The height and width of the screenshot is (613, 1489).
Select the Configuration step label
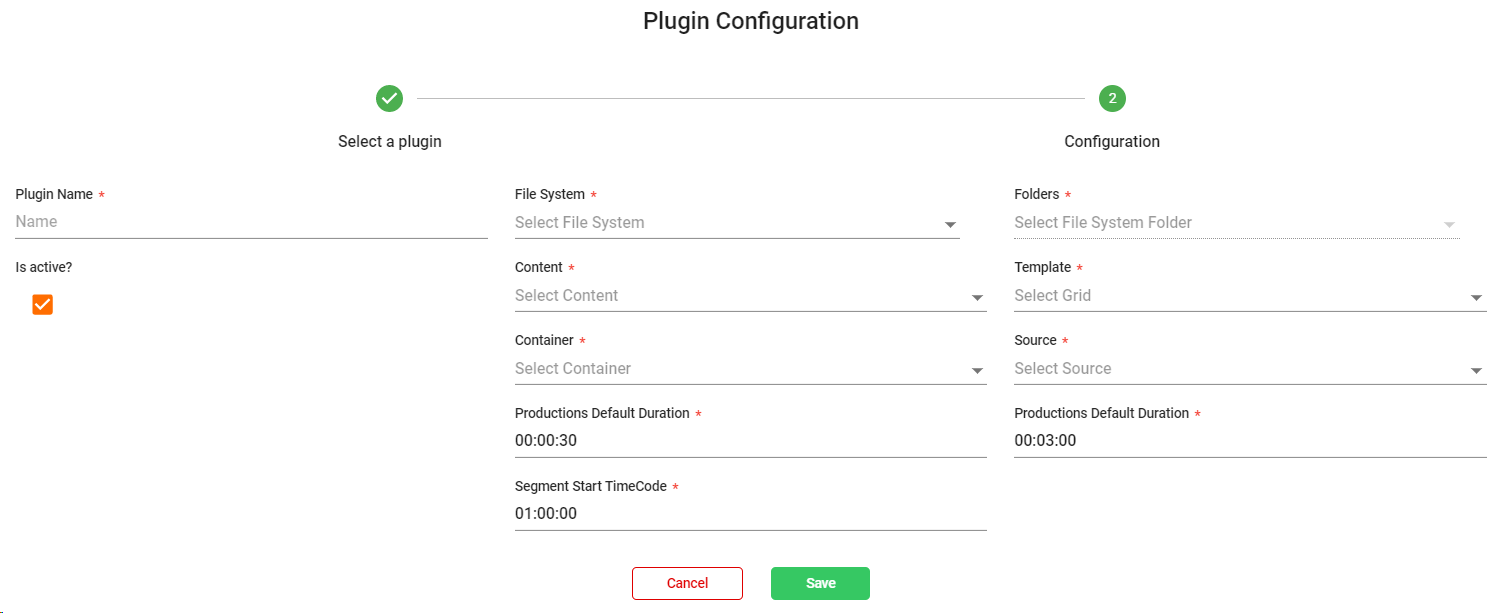(x=1112, y=141)
